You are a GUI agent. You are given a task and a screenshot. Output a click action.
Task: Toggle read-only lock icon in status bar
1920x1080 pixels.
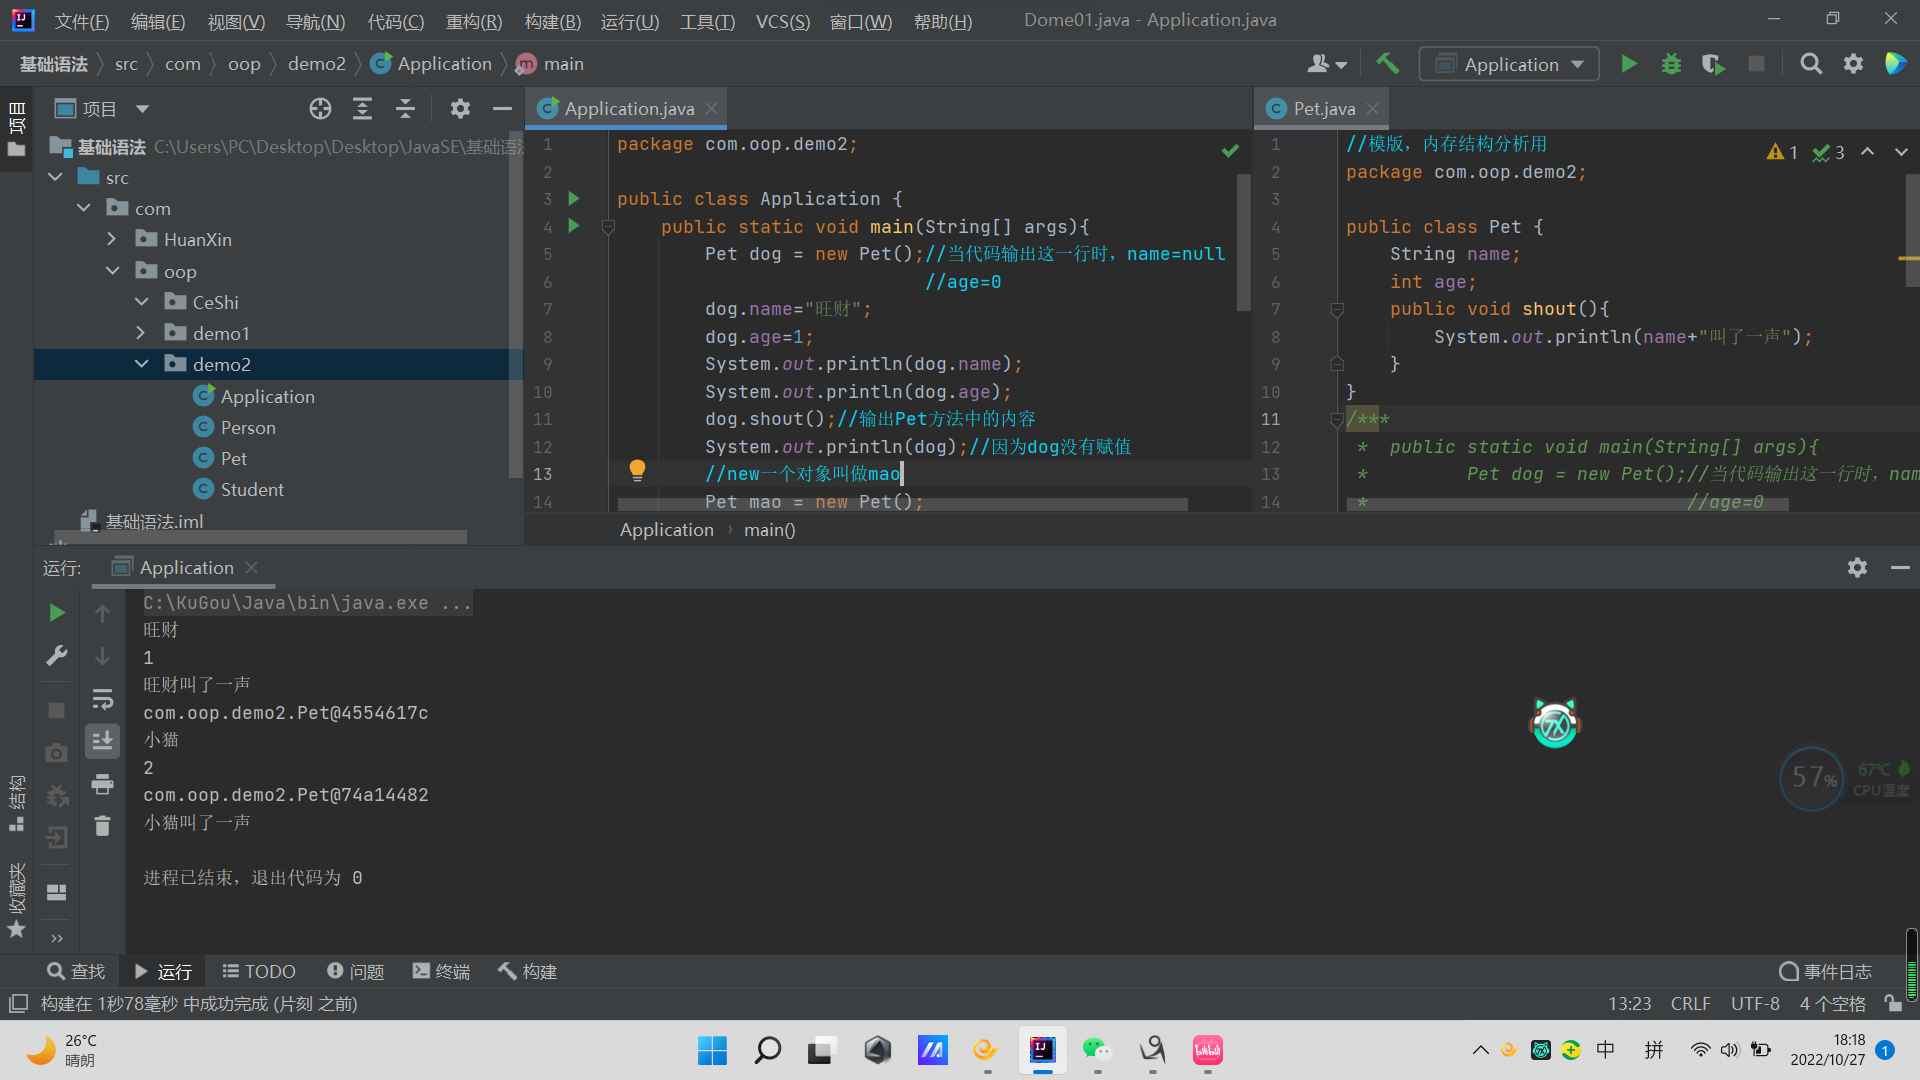click(1892, 1003)
